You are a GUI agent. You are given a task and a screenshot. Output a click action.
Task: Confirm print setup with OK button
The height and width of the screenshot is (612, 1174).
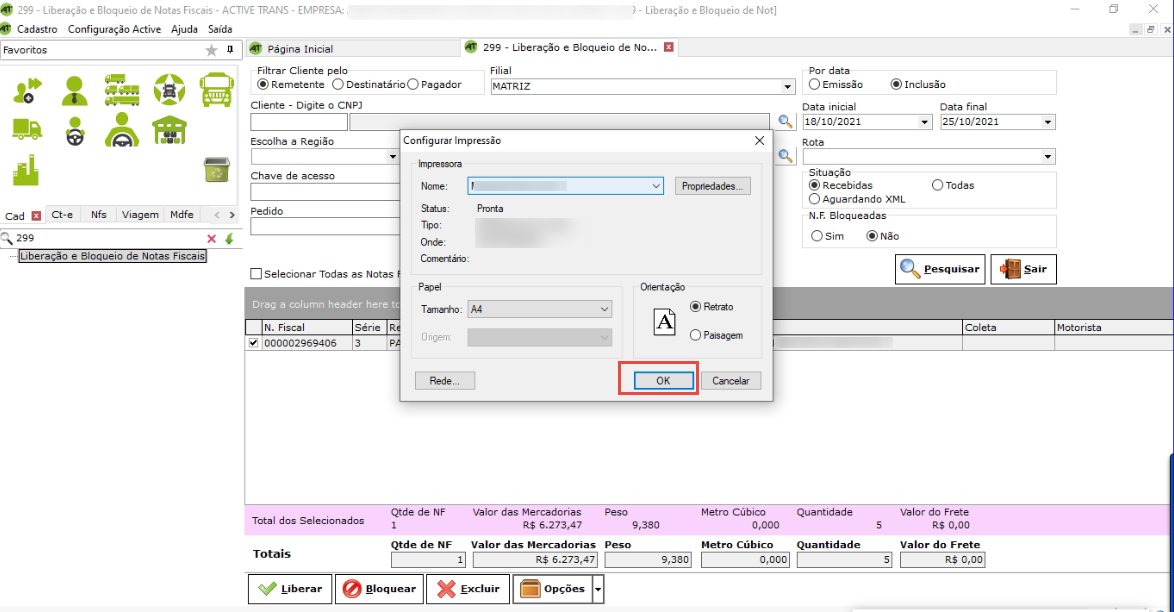click(662, 381)
